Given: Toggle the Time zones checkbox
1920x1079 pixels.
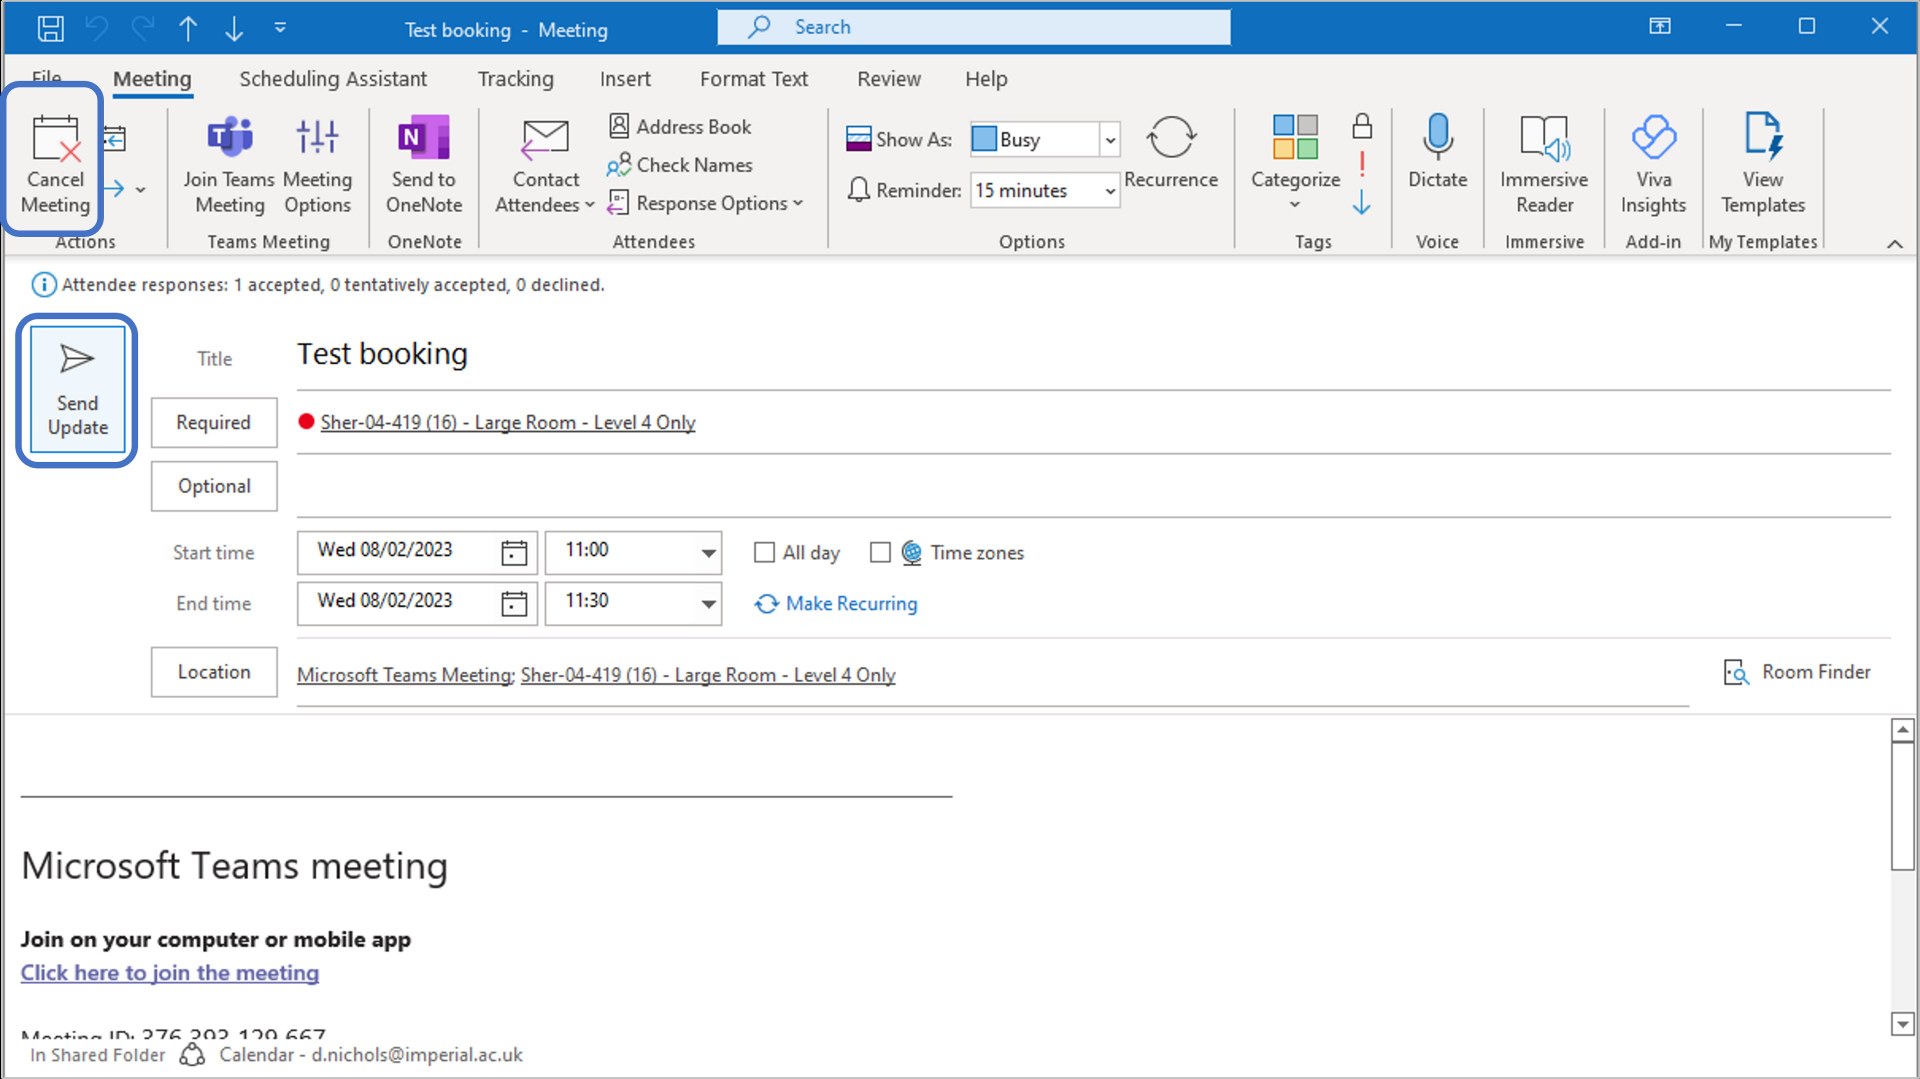Looking at the screenshot, I should tap(880, 553).
